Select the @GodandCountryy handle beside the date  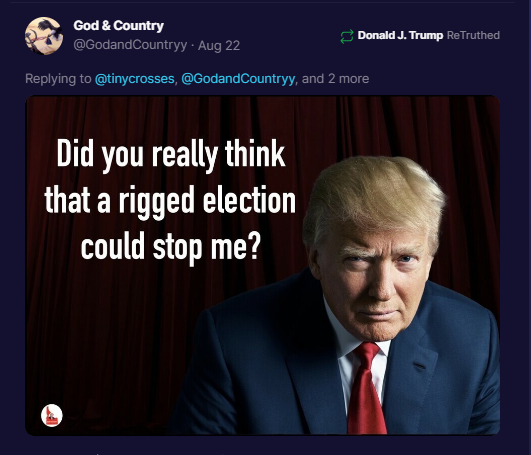pyautogui.click(x=130, y=45)
